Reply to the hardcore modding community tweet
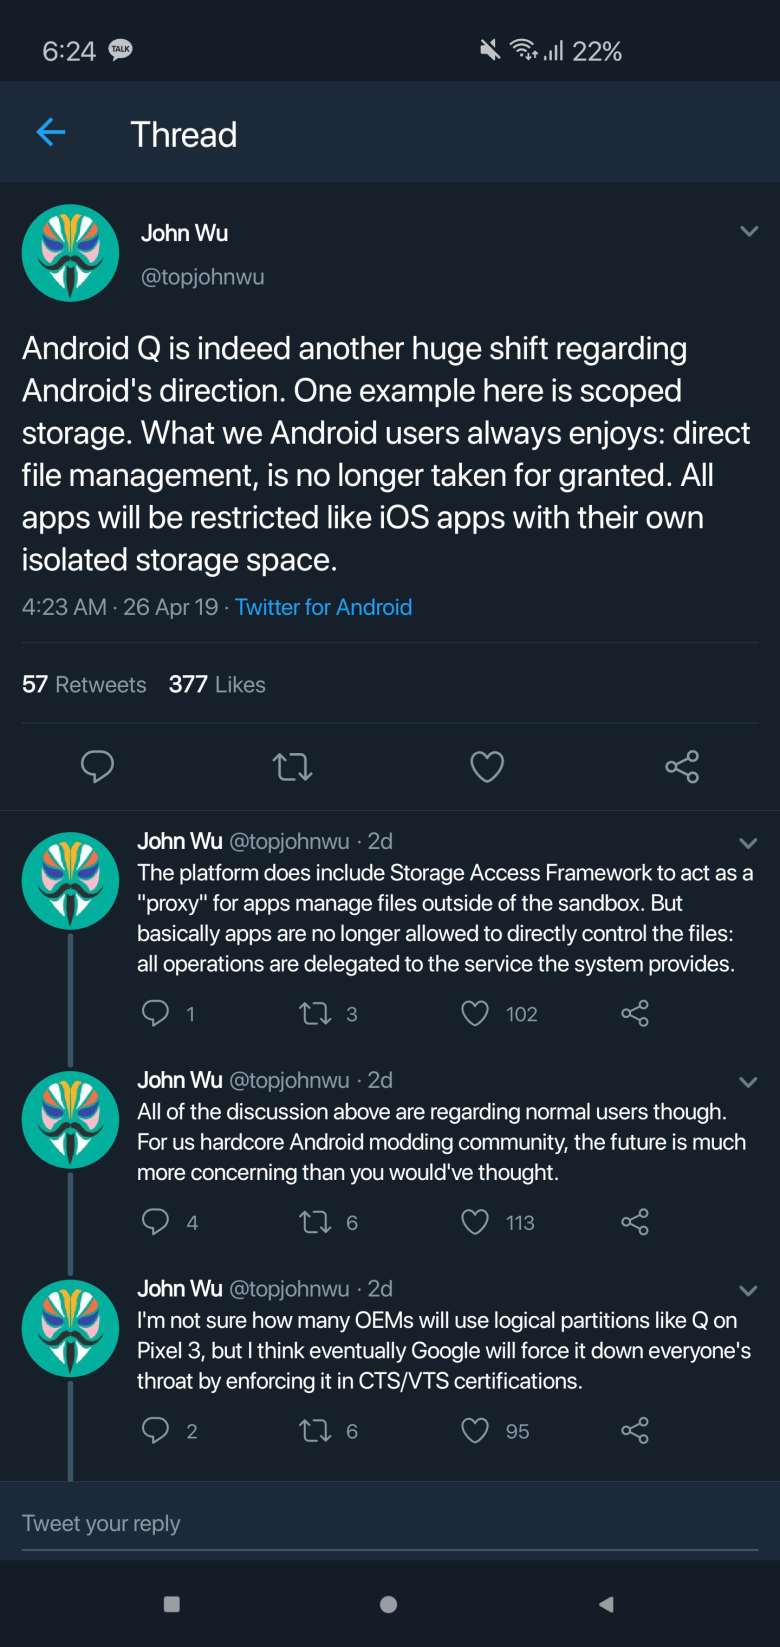 [x=155, y=1222]
